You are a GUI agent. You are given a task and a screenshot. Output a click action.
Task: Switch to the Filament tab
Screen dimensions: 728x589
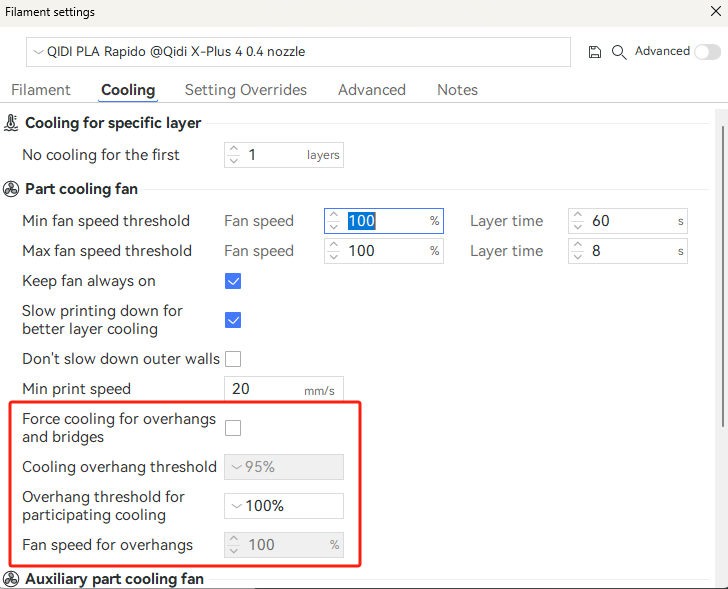[40, 90]
